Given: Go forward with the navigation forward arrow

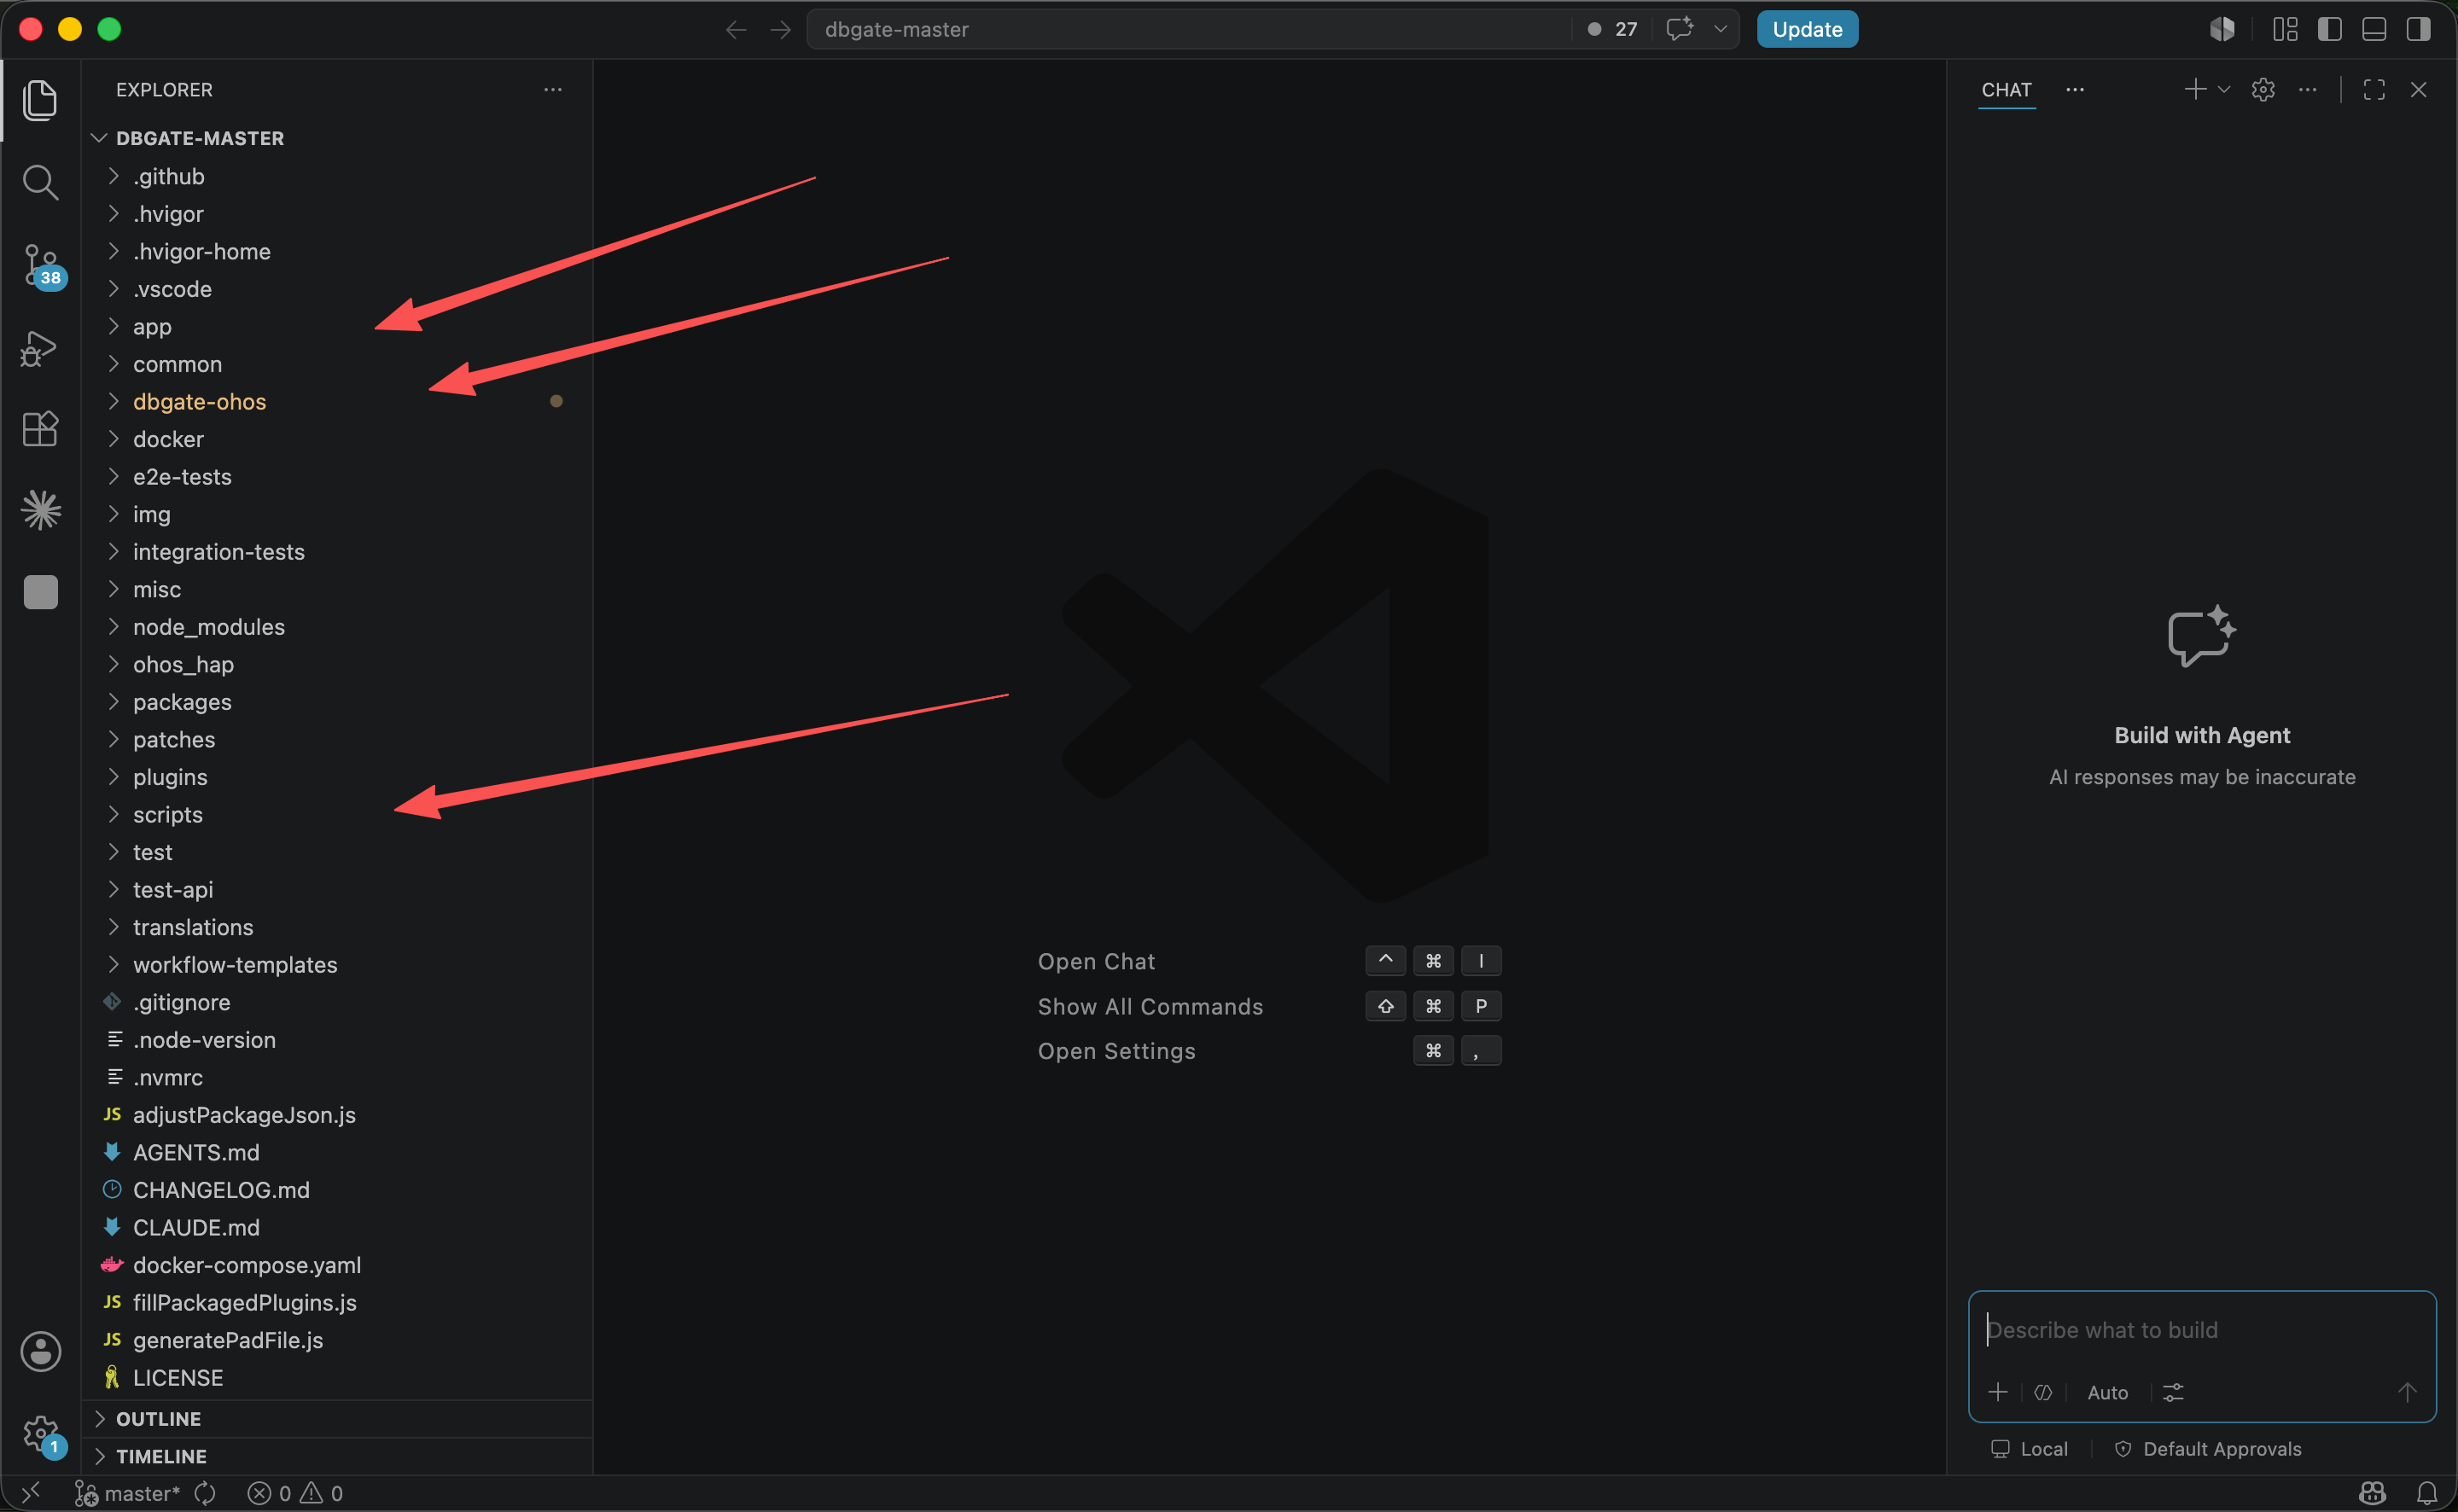Looking at the screenshot, I should 780,30.
